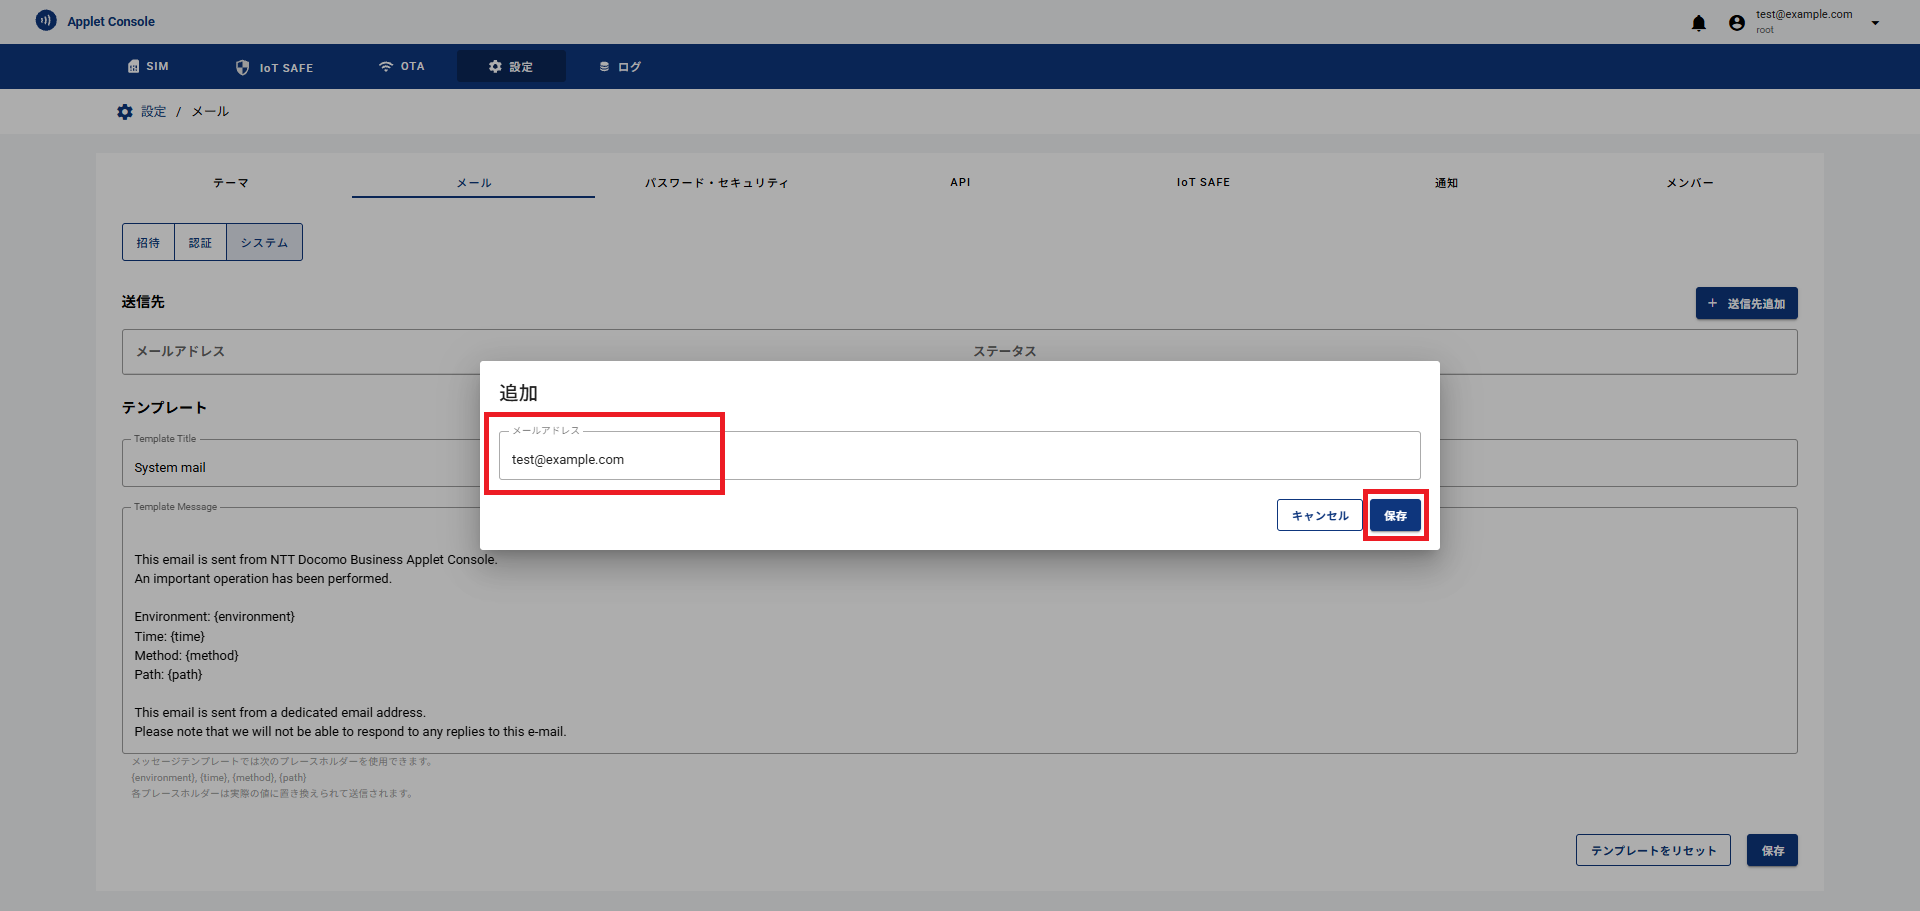Open the IoT SAFE navigation menu
Image resolution: width=1920 pixels, height=911 pixels.
point(275,67)
